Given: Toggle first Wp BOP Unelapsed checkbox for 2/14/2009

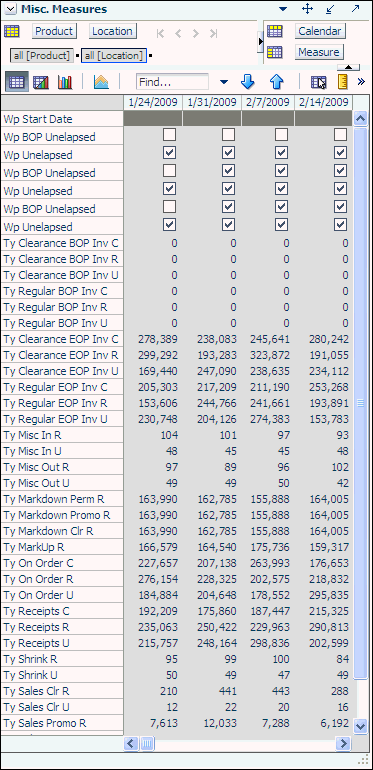Looking at the screenshot, I should pos(341,135).
